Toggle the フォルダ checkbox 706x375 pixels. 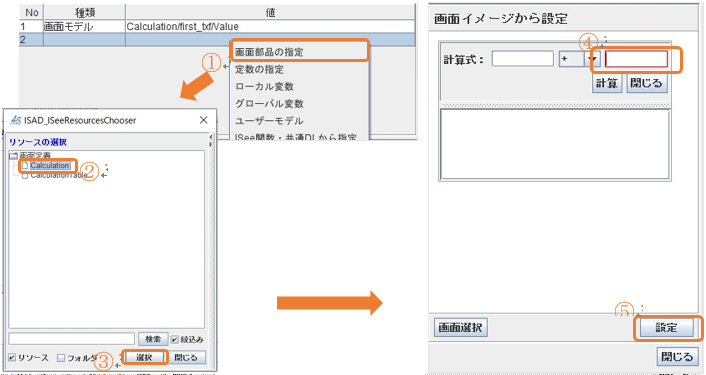(x=61, y=358)
